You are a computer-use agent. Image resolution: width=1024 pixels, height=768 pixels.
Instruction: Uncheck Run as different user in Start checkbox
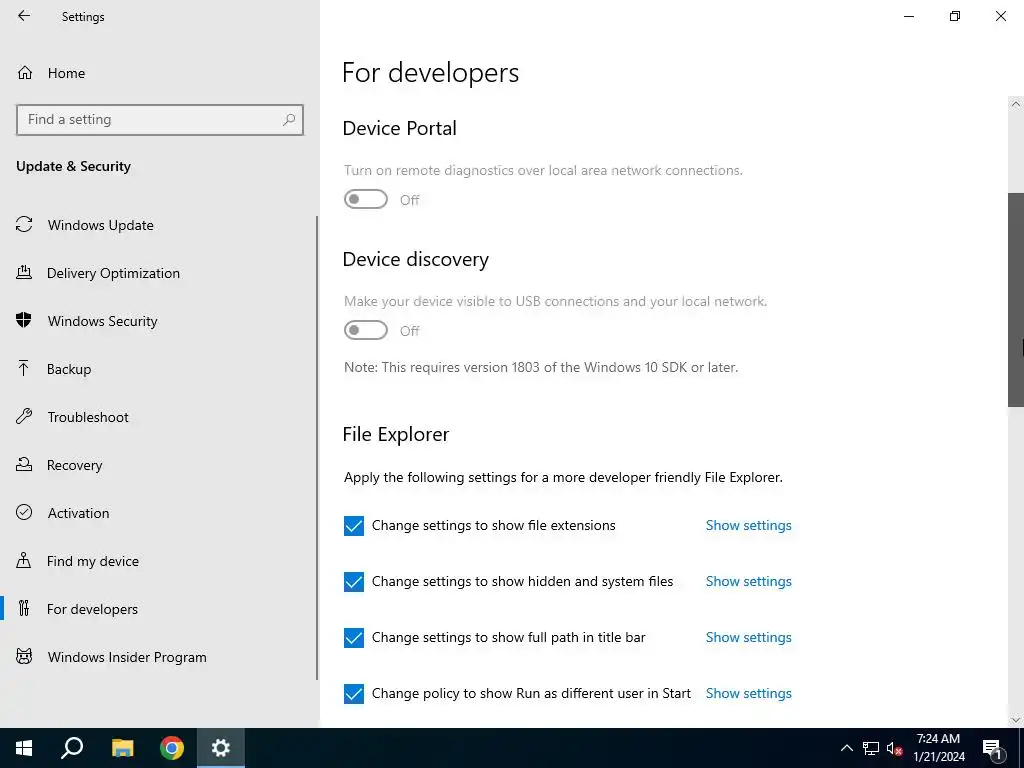click(353, 694)
